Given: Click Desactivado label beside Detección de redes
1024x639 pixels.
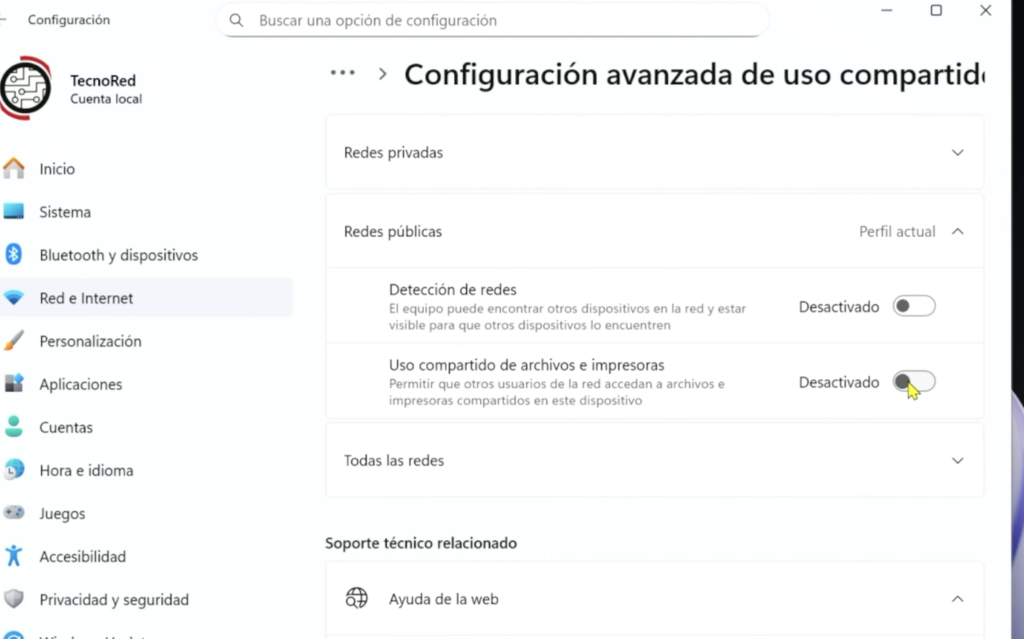Looking at the screenshot, I should [x=839, y=306].
